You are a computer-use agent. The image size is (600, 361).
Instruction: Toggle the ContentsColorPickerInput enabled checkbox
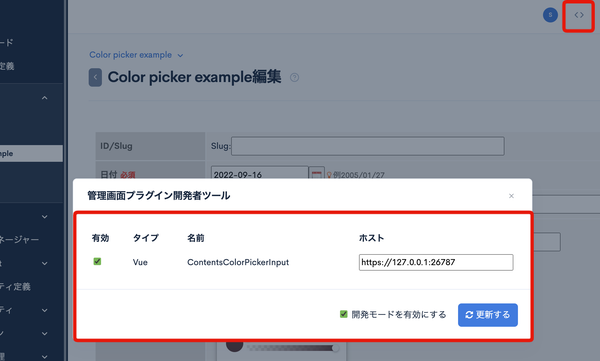tap(97, 261)
